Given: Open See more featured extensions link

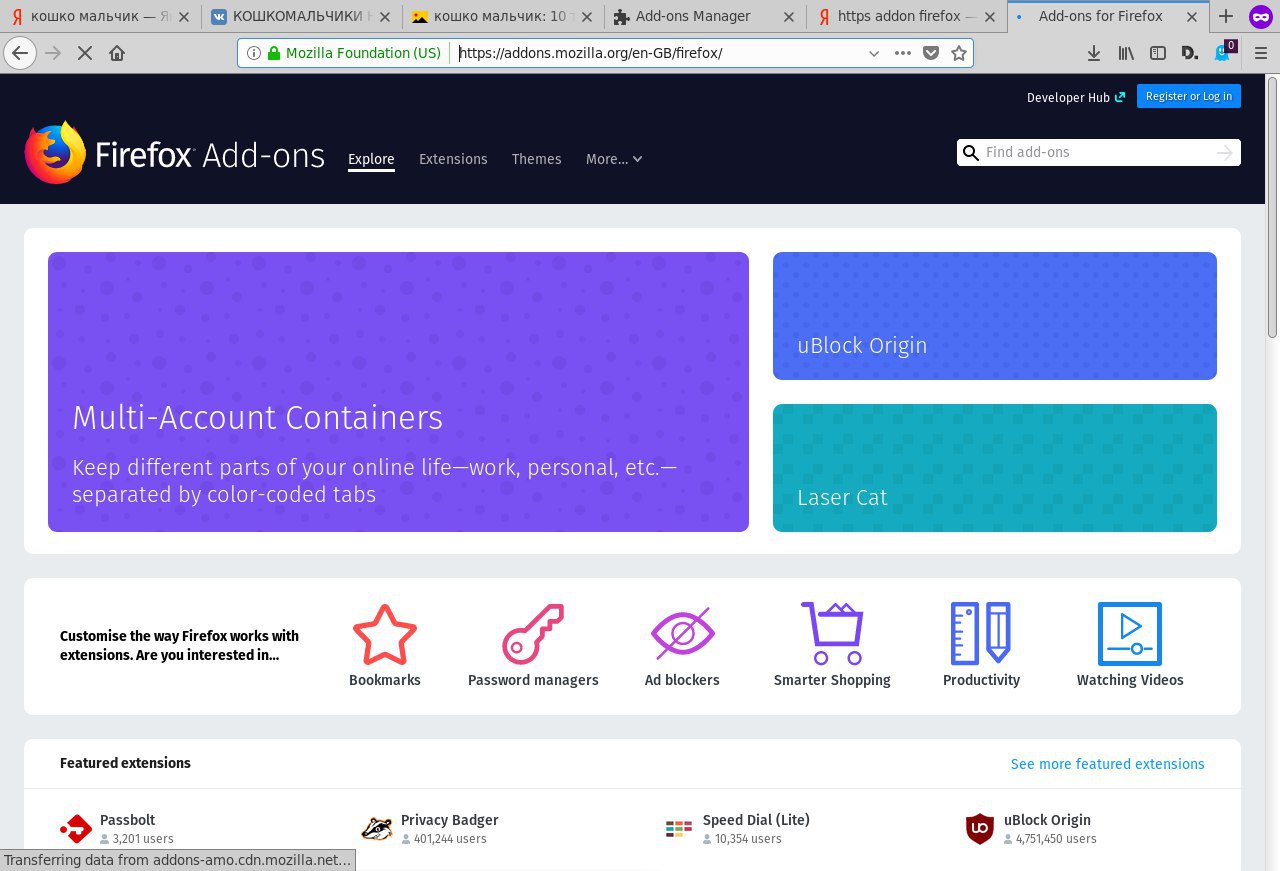Looking at the screenshot, I should [1107, 764].
